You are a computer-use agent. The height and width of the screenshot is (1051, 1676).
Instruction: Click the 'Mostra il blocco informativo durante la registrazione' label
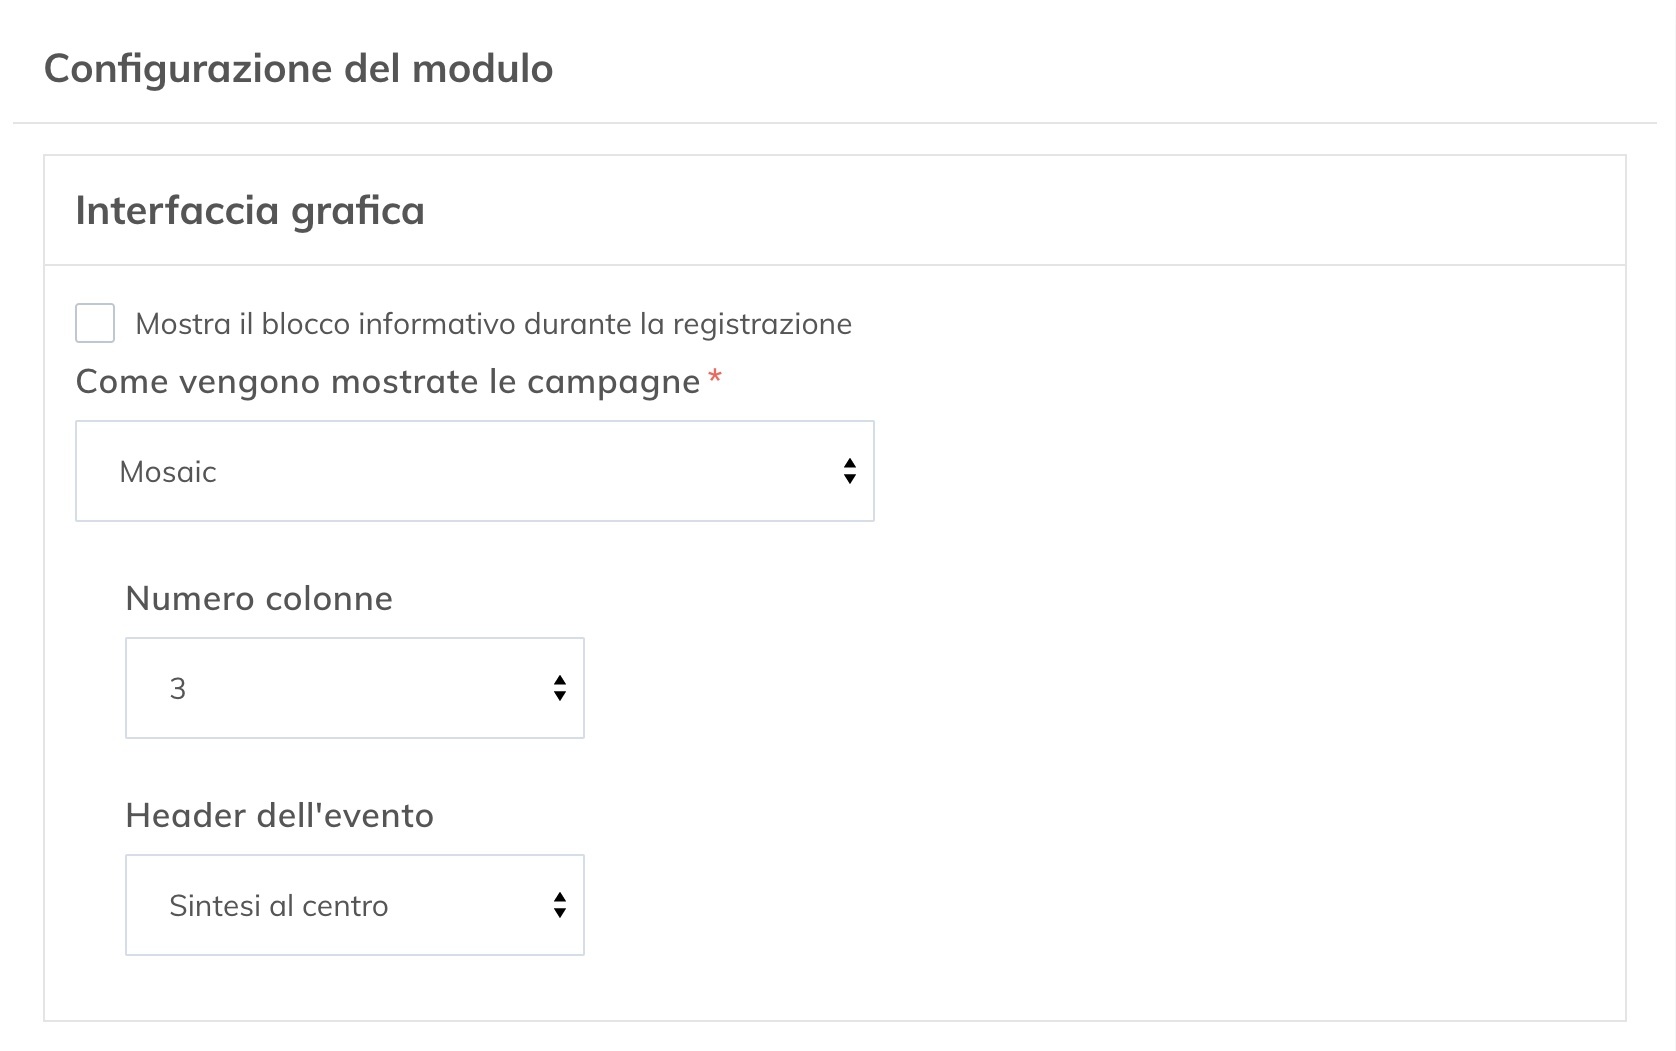(493, 324)
